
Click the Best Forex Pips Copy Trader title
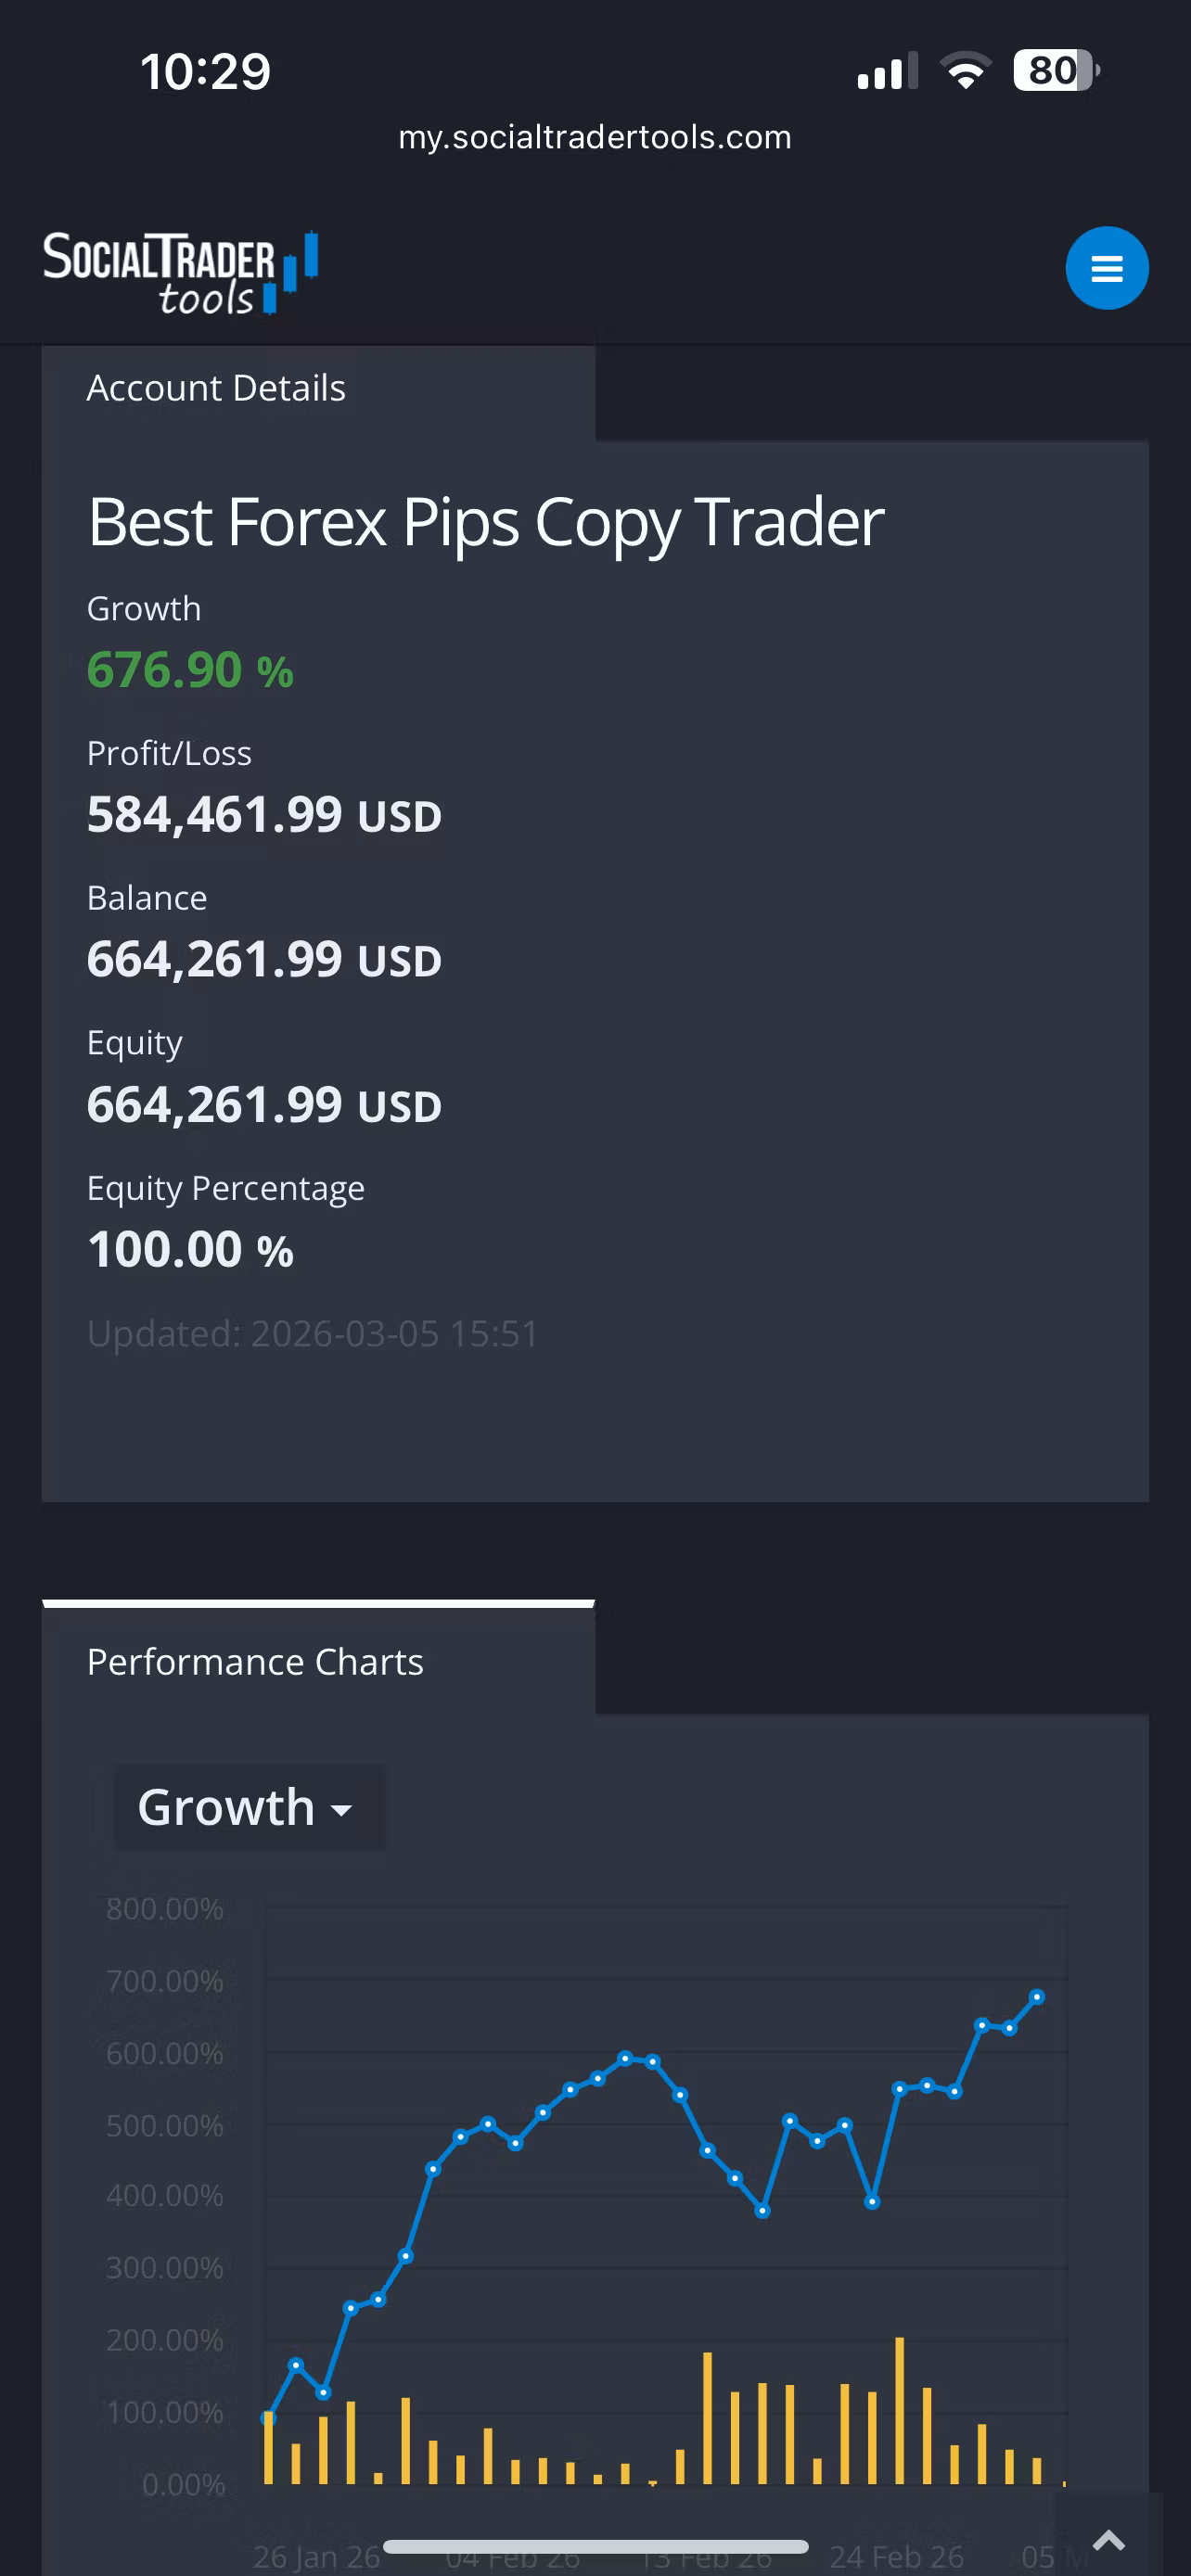click(x=486, y=522)
